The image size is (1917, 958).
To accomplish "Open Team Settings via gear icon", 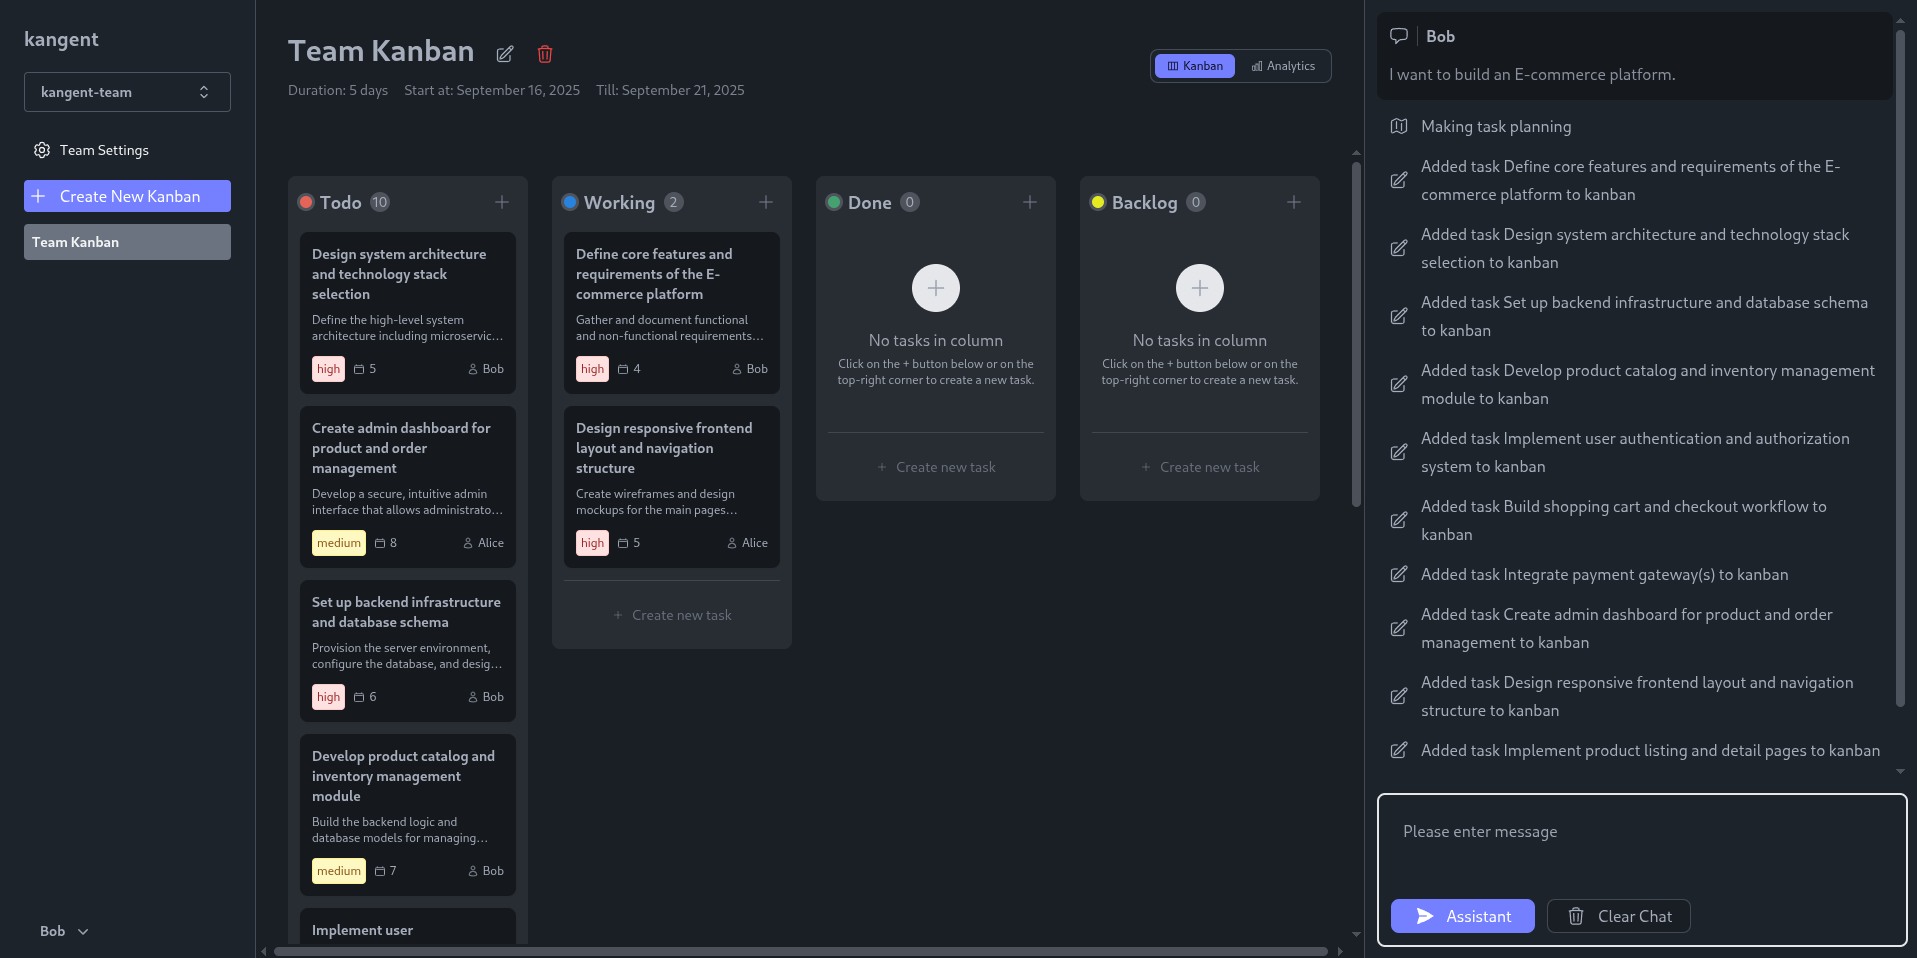I will pyautogui.click(x=42, y=150).
